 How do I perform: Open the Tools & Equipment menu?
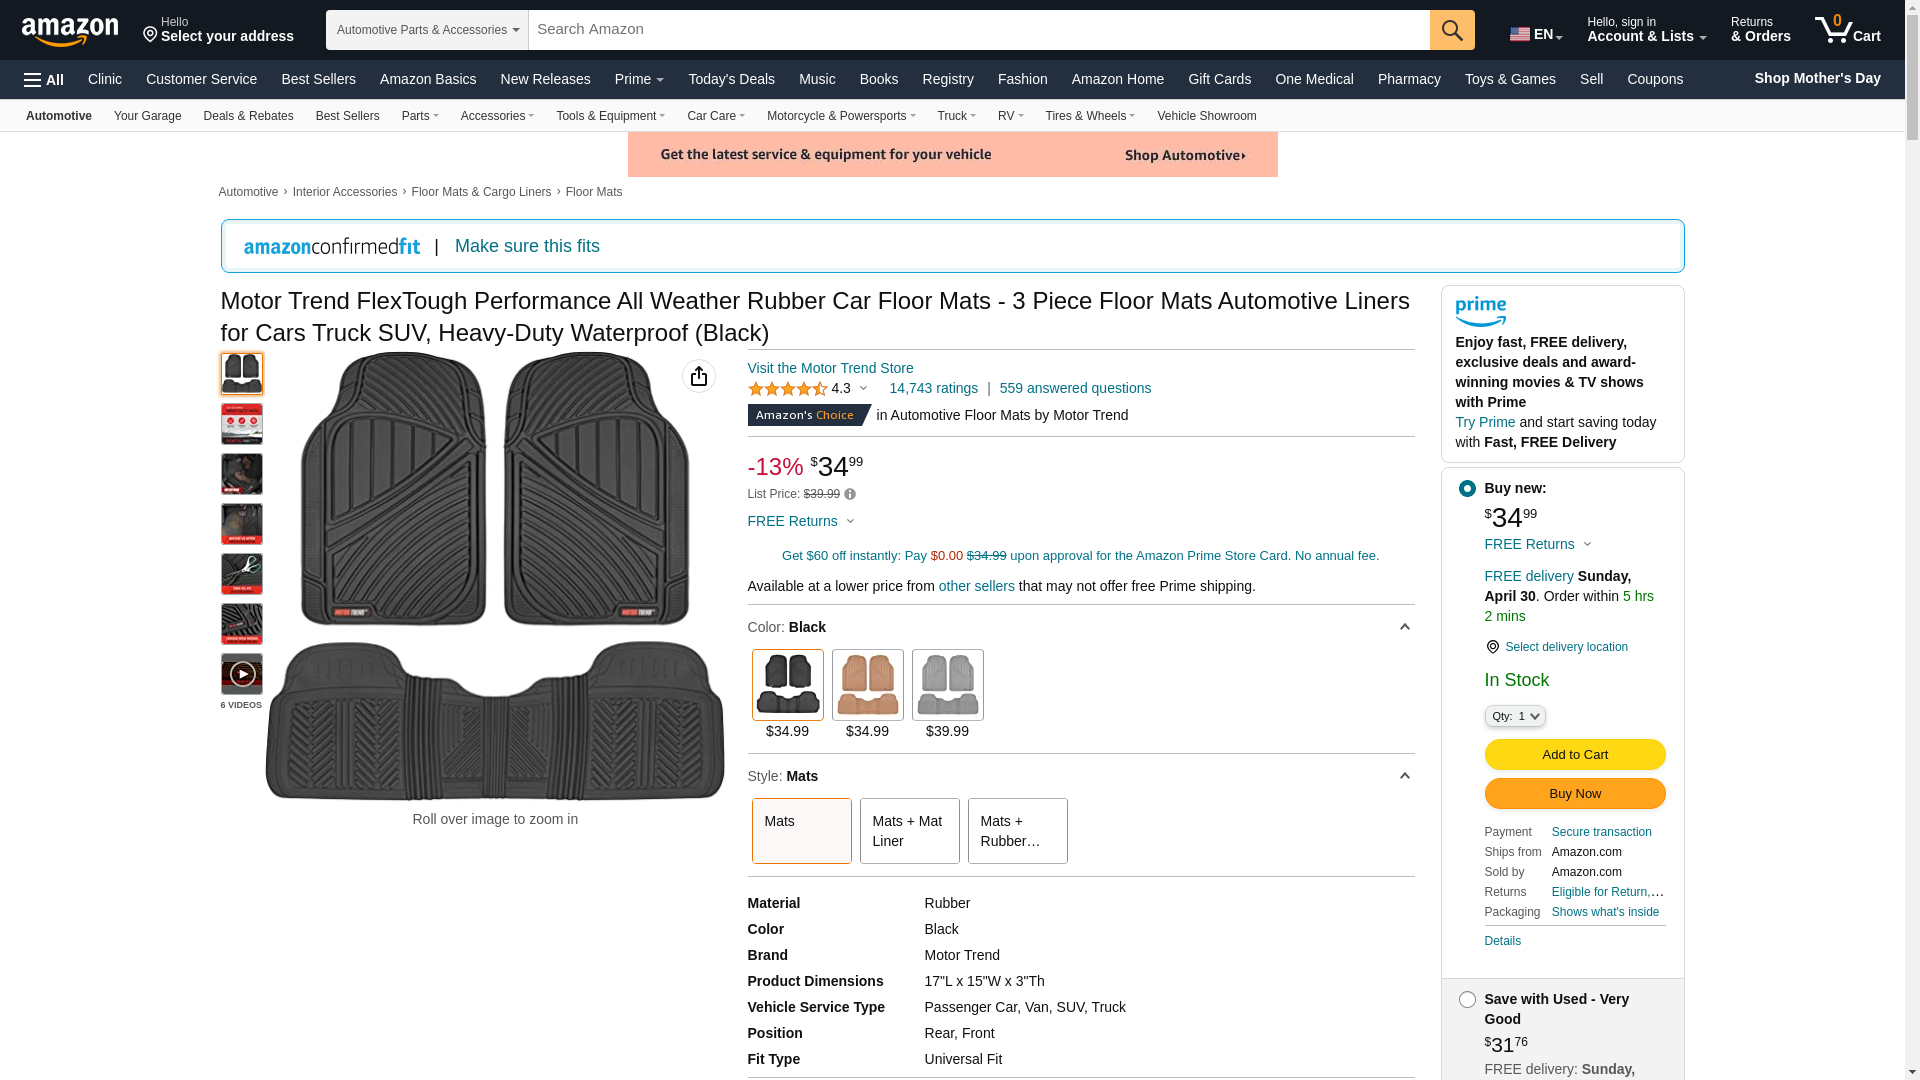click(610, 116)
